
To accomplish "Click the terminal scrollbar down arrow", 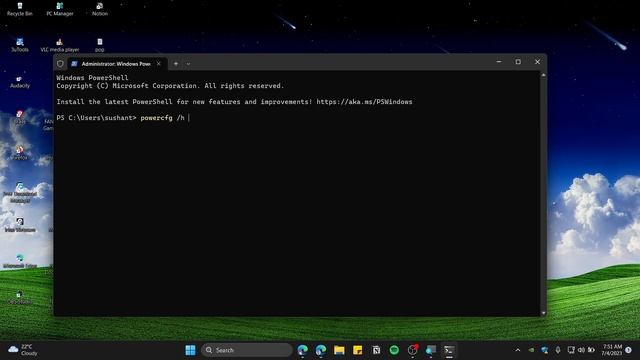I will (543, 313).
